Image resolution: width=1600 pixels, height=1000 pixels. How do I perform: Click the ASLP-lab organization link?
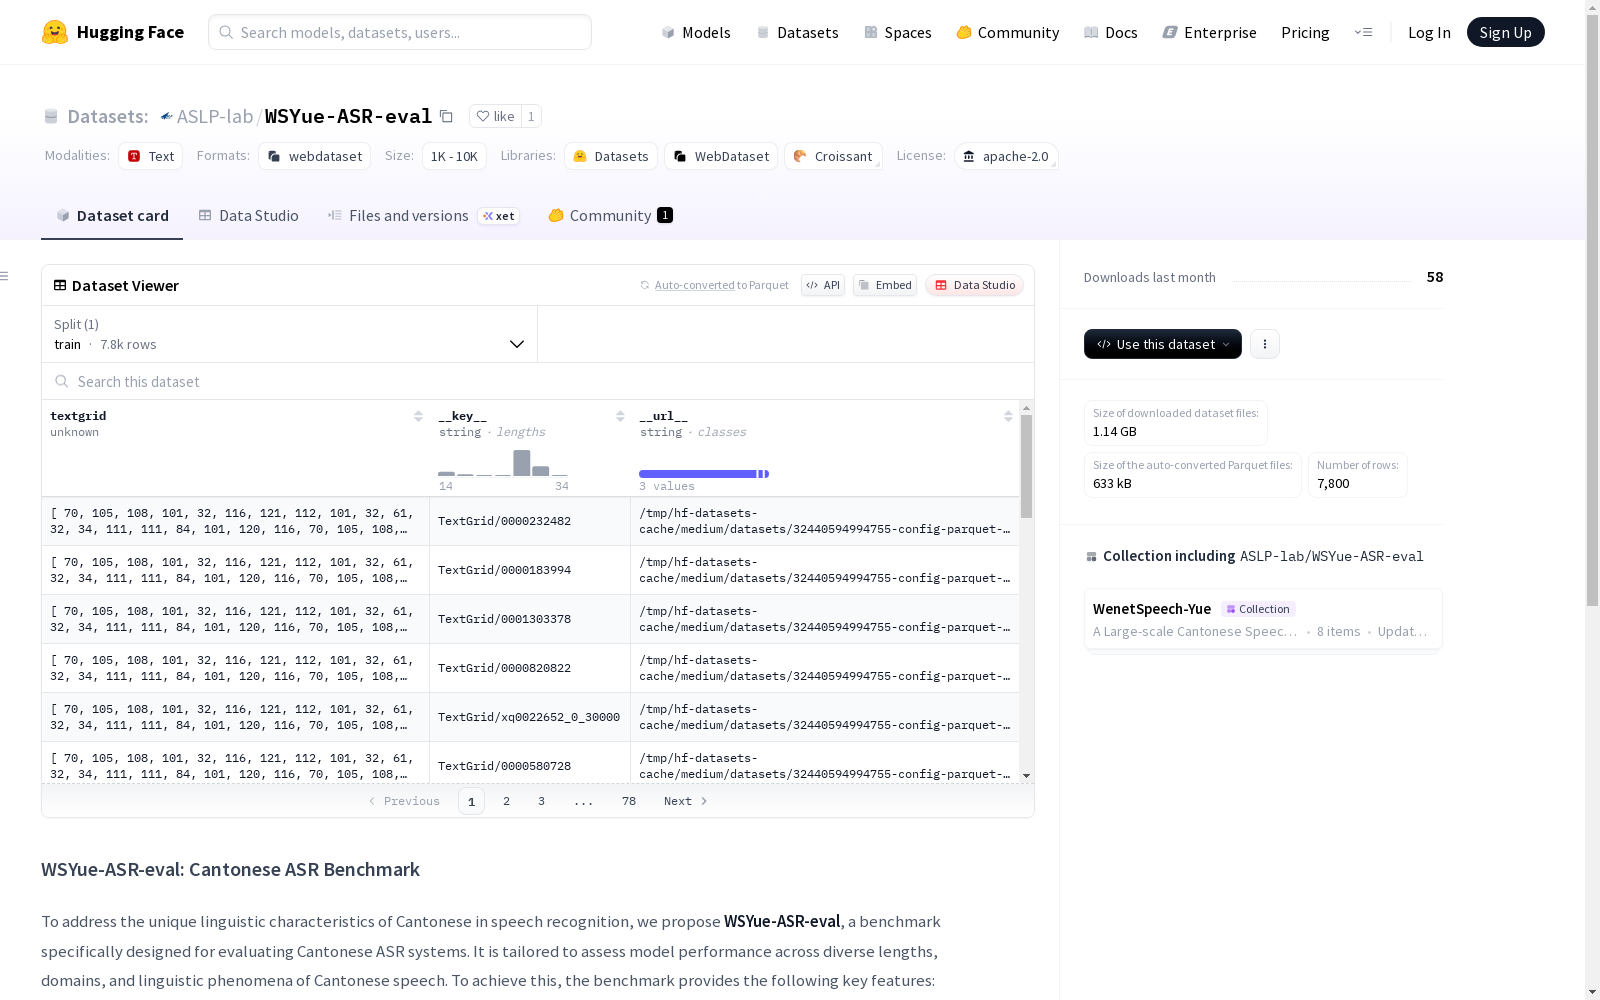(215, 116)
